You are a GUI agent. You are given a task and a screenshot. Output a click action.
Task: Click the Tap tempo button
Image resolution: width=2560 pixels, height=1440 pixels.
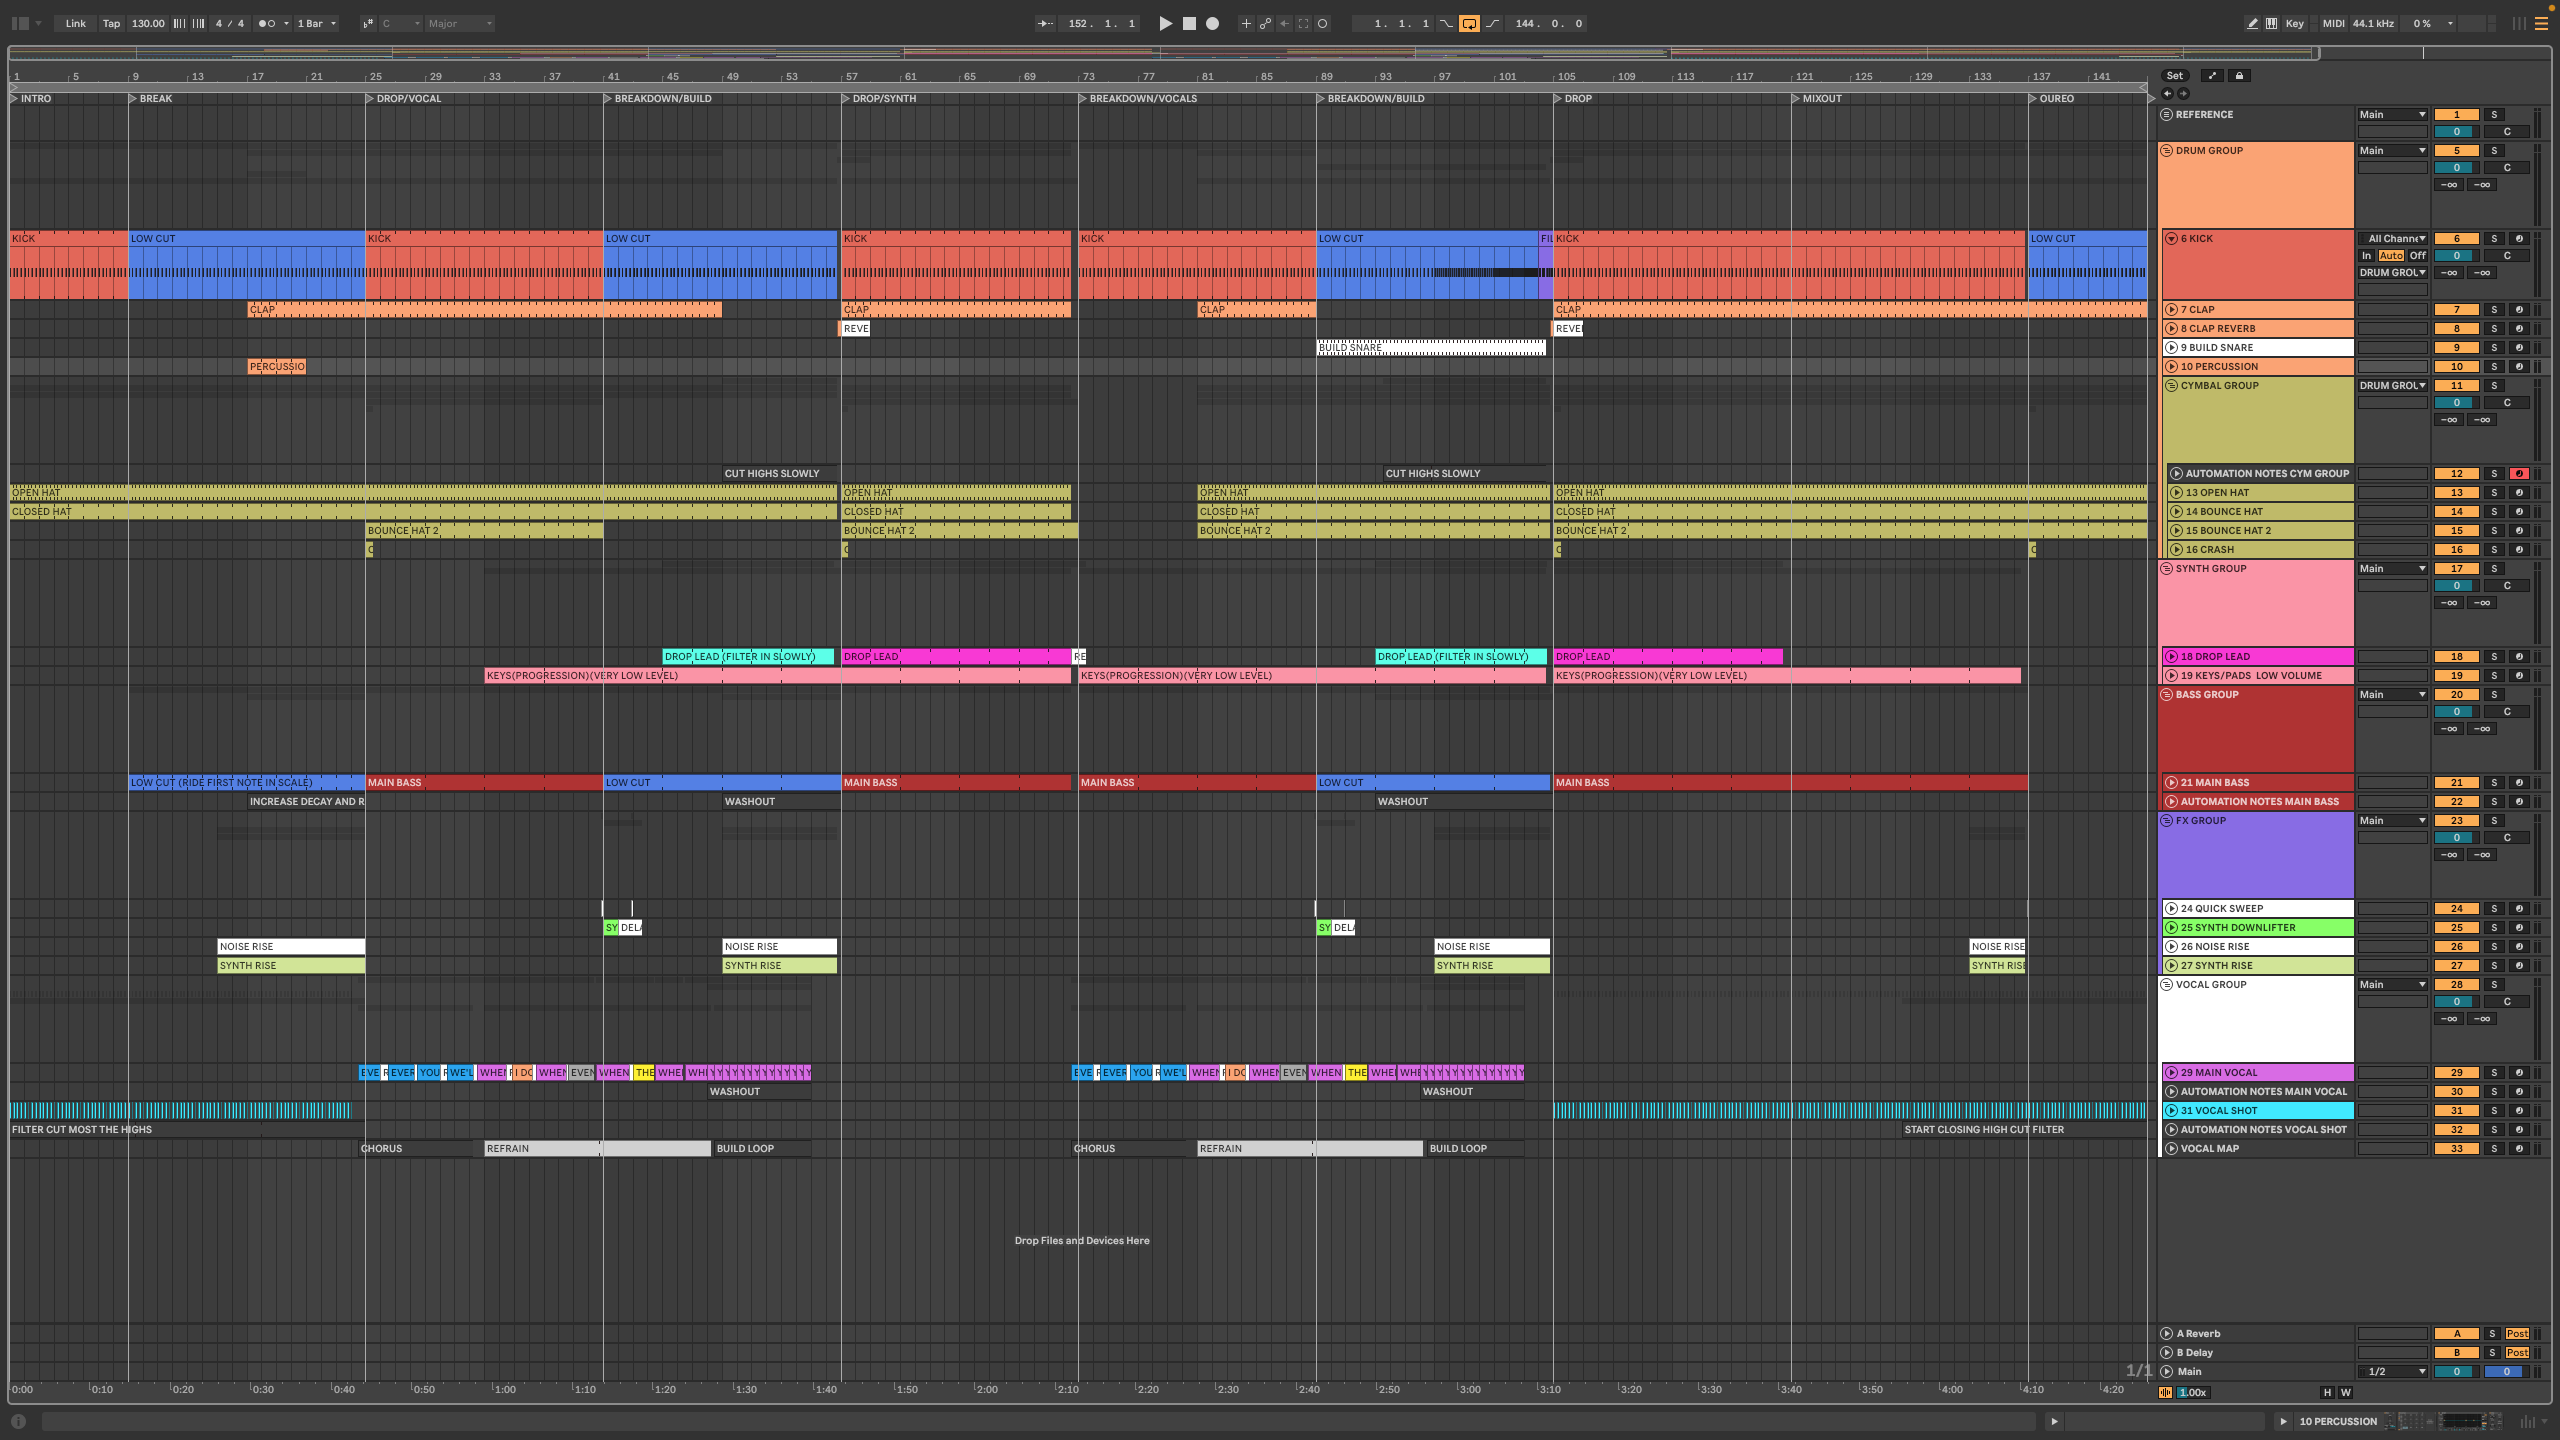[111, 23]
